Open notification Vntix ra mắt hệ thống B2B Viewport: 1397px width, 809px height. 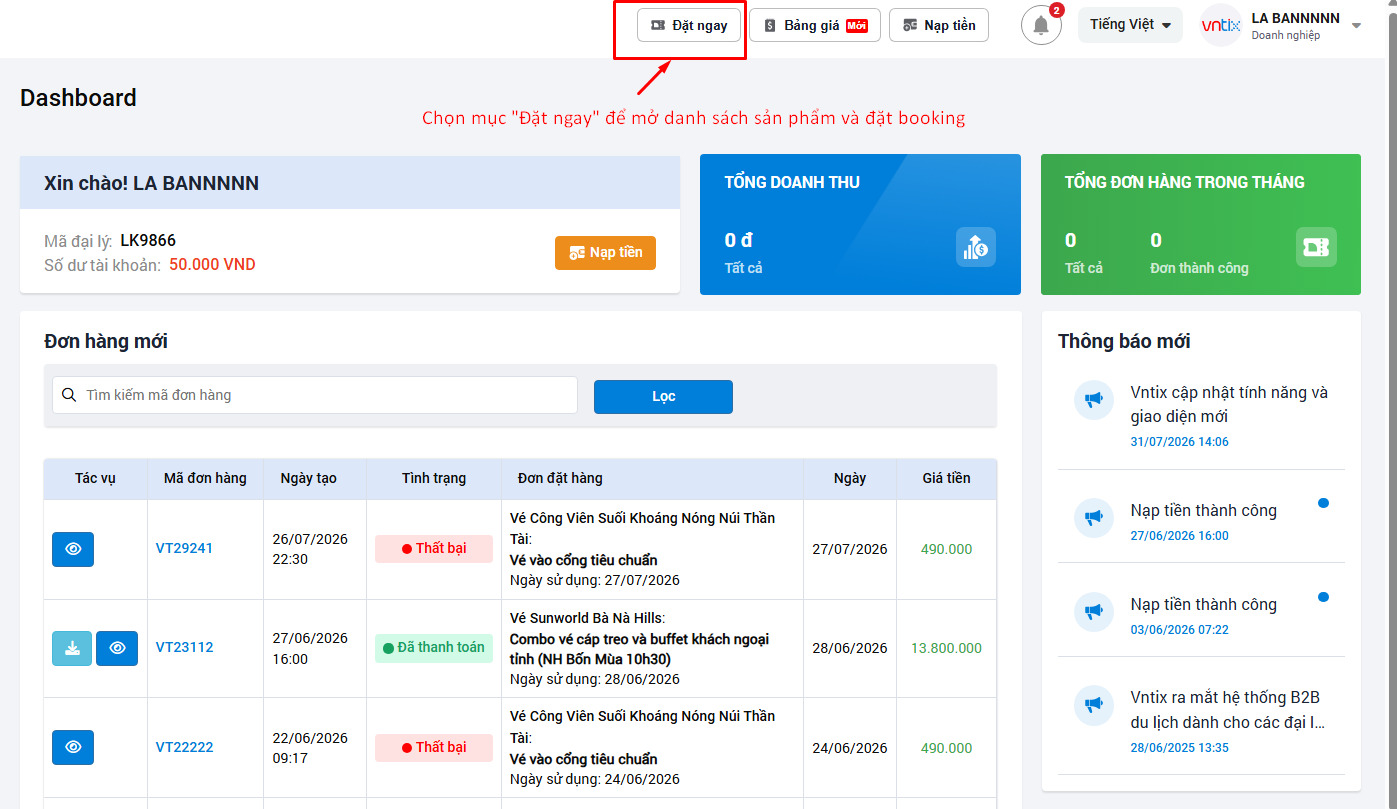(1229, 710)
